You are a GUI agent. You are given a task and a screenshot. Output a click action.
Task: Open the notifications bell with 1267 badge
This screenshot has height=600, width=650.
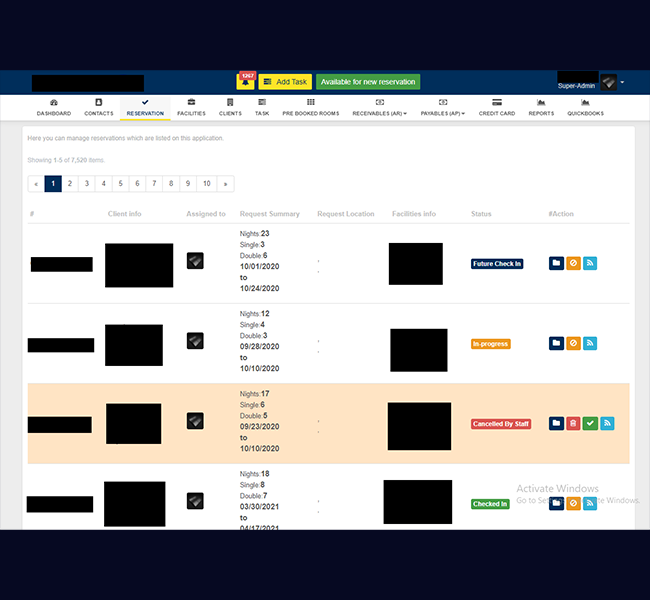point(246,81)
